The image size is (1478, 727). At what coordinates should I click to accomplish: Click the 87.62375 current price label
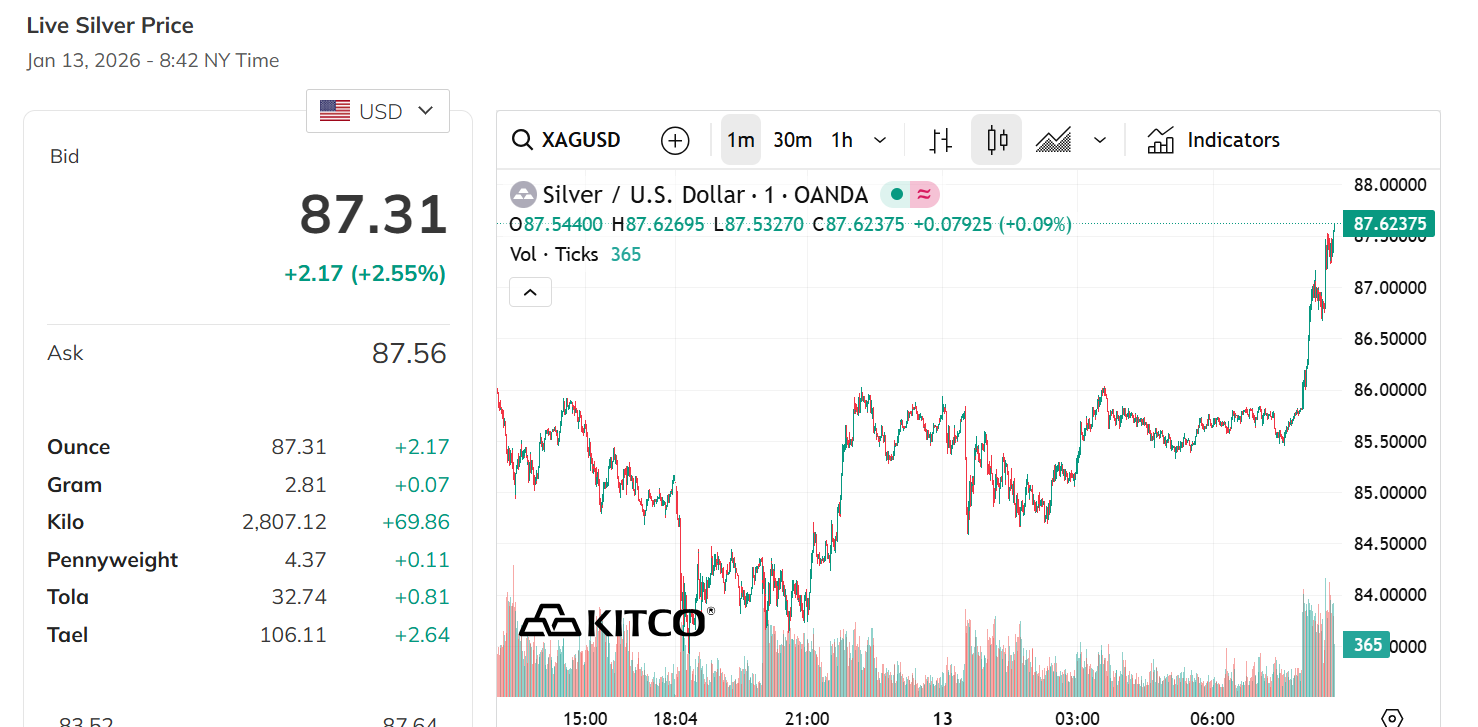pos(1389,224)
